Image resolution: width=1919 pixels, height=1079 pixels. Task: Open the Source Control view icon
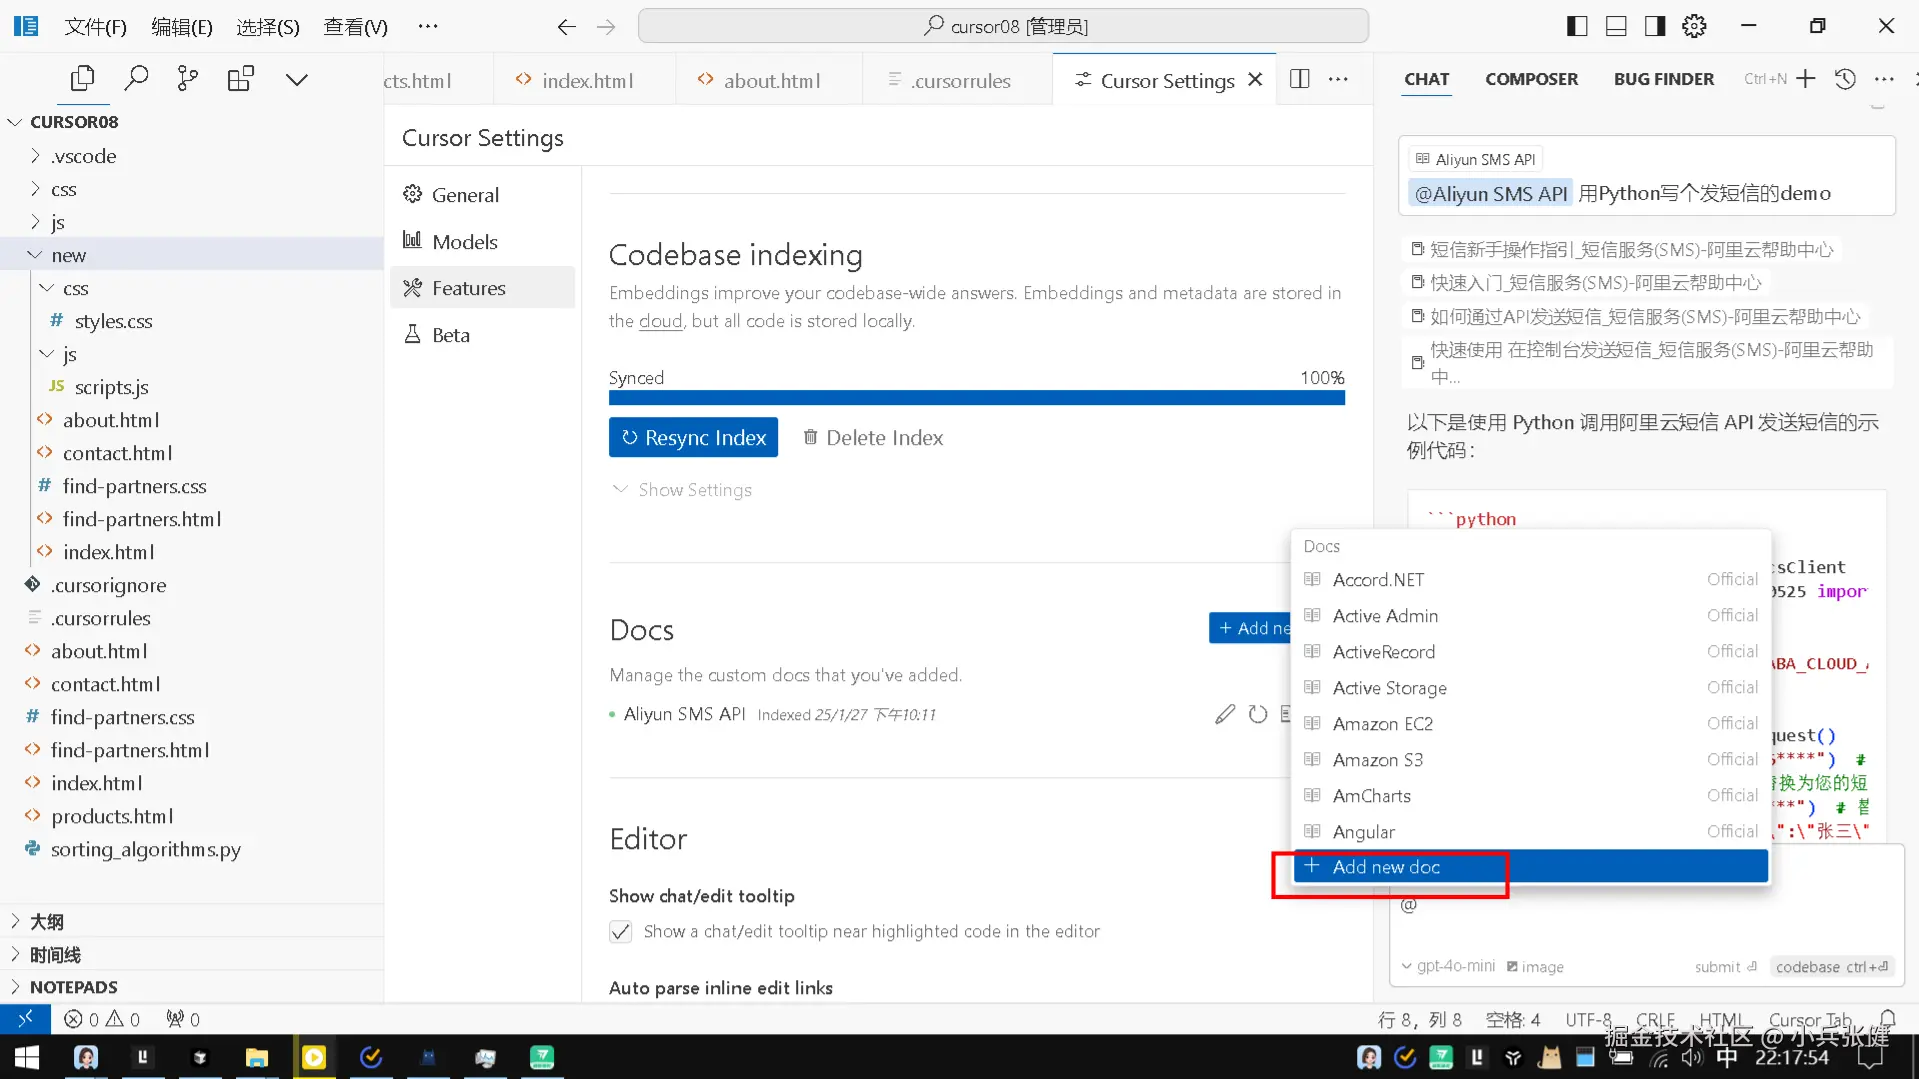click(188, 78)
